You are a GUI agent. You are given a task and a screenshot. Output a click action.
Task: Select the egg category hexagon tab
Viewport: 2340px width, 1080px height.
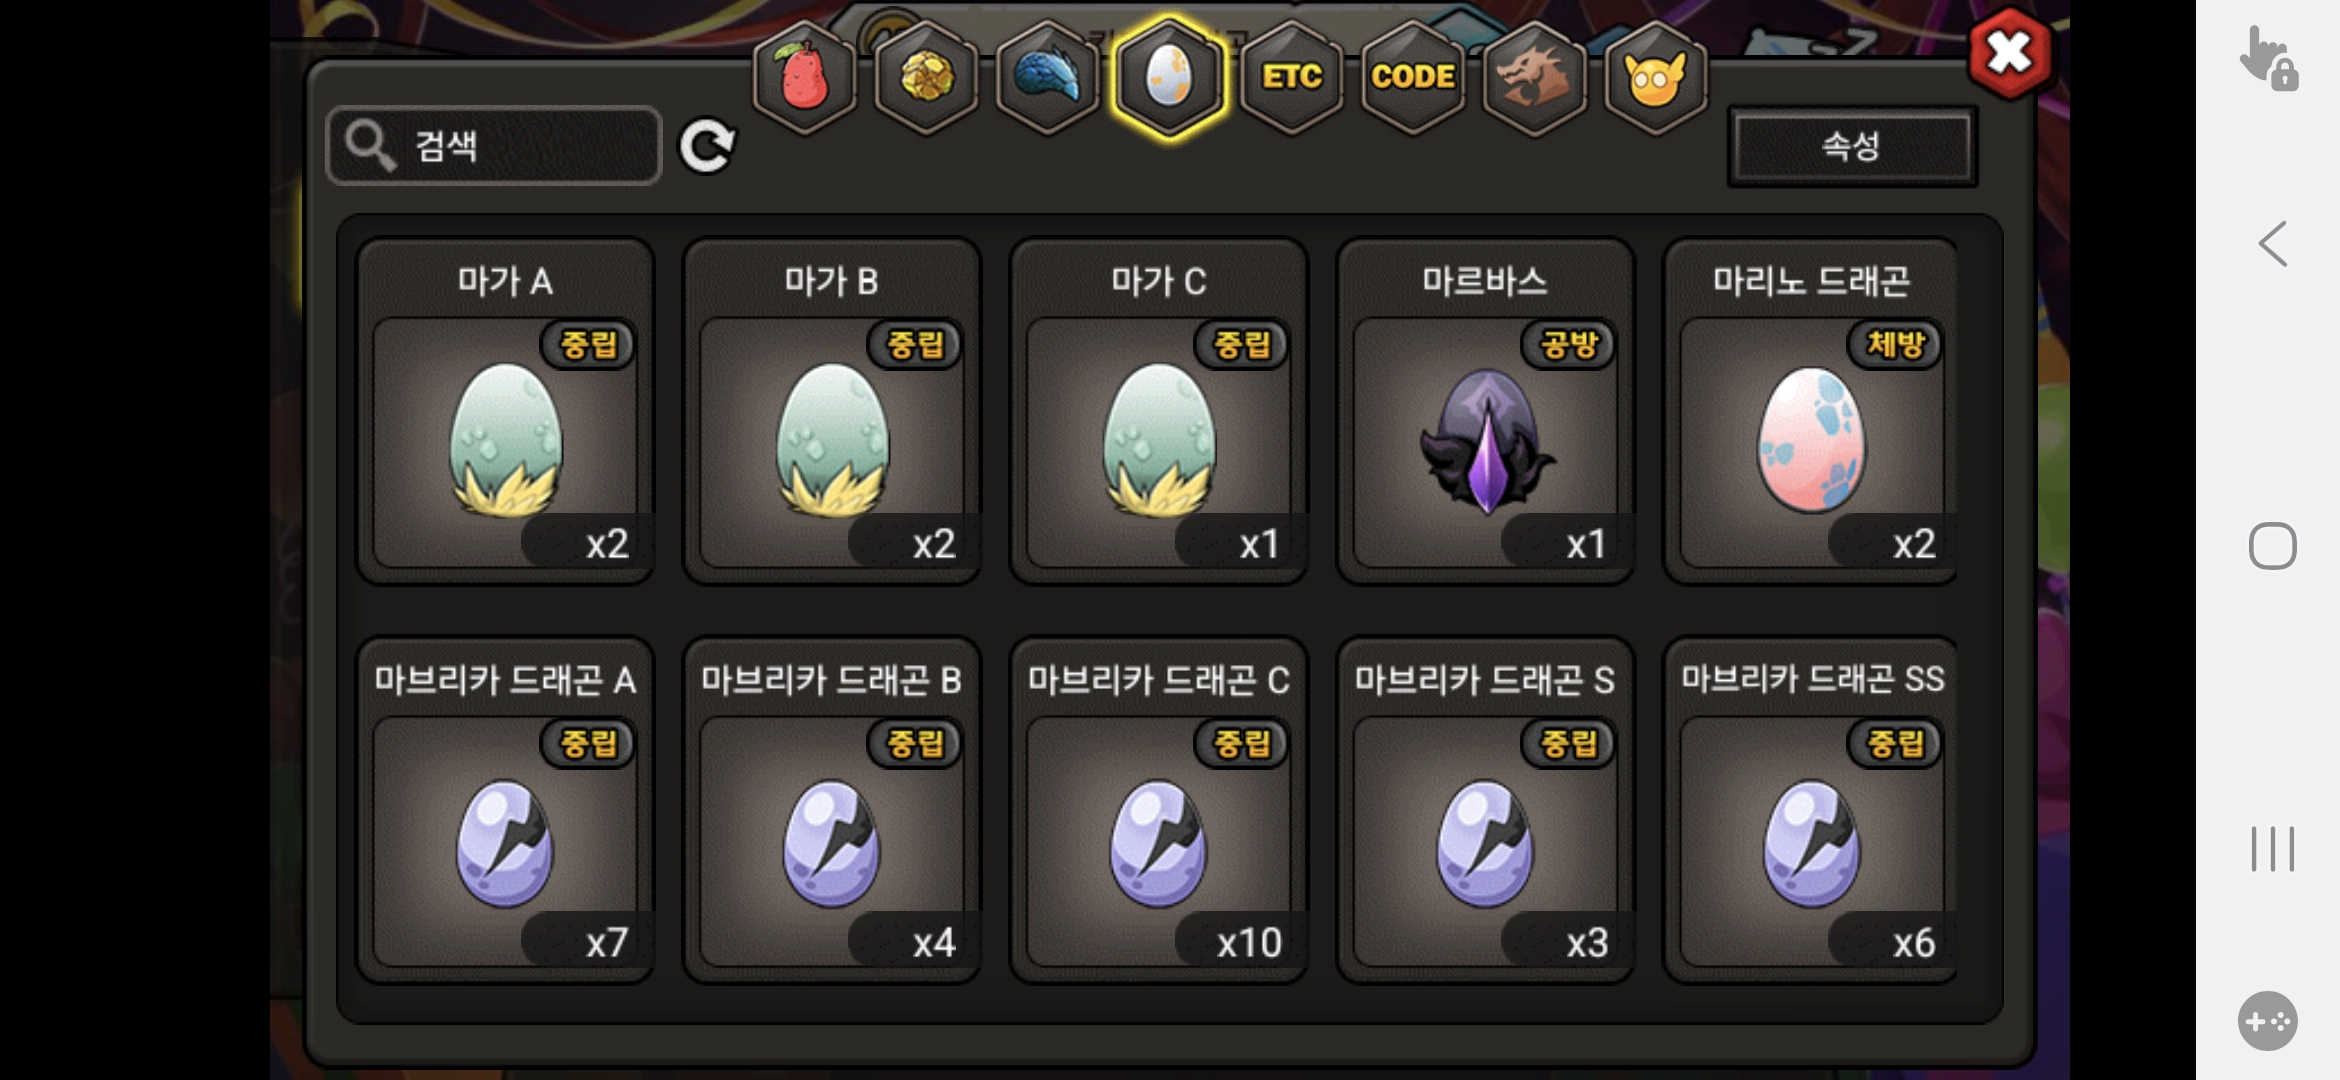tap(1169, 77)
